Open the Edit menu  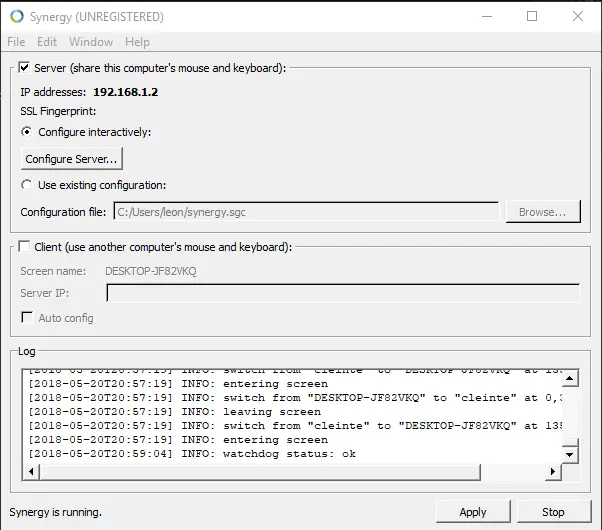coord(47,42)
